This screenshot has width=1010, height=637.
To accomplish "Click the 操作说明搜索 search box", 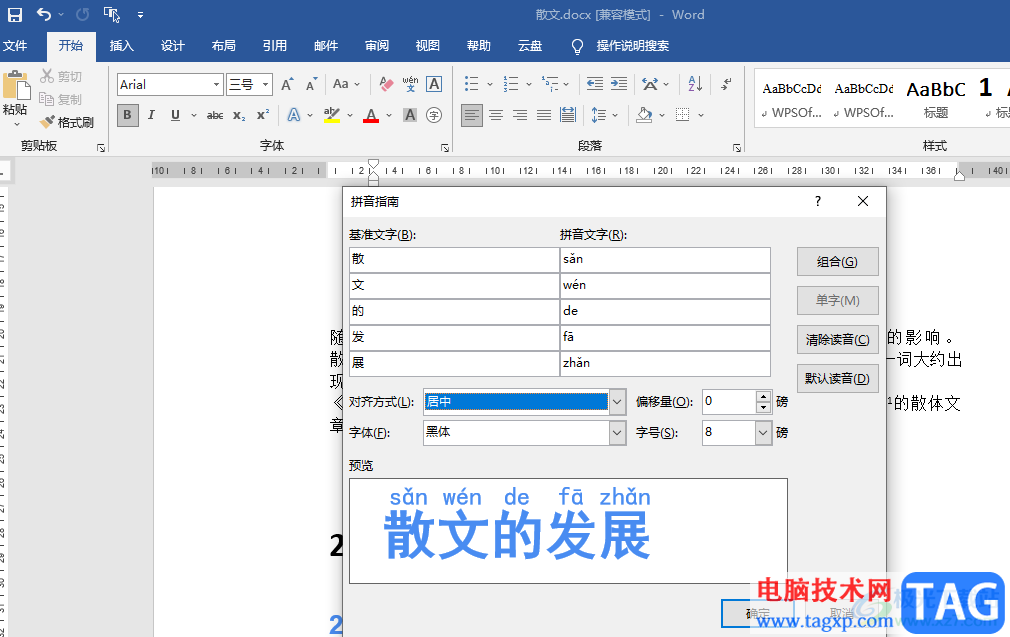I will (633, 46).
